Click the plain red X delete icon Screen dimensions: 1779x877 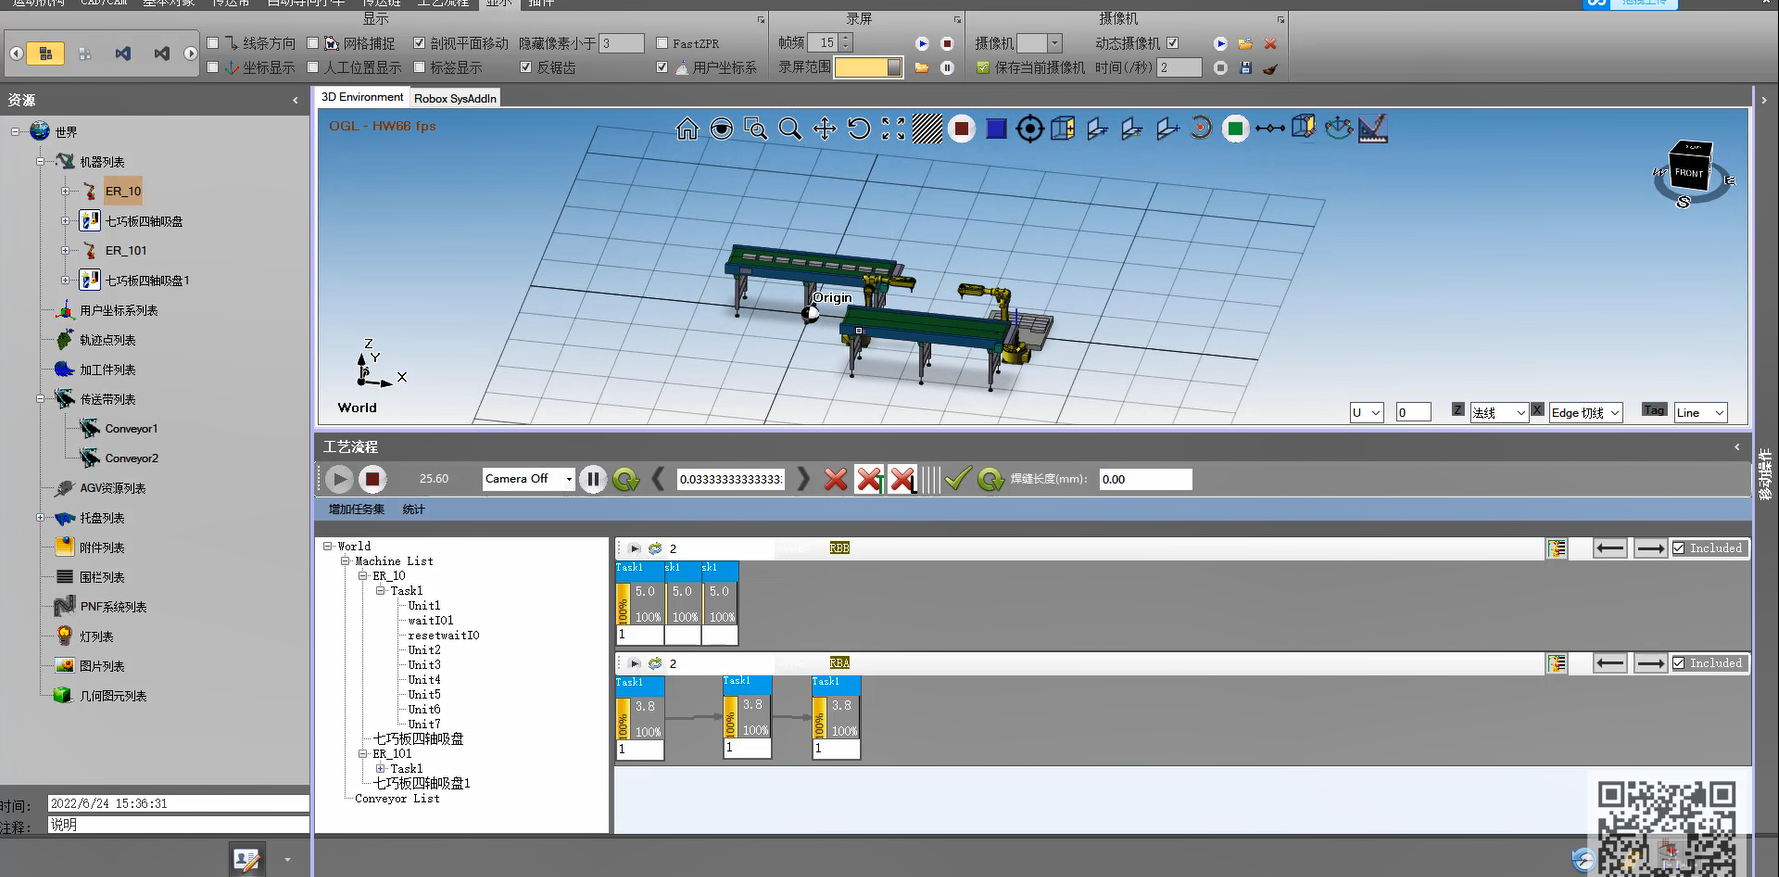coord(835,479)
